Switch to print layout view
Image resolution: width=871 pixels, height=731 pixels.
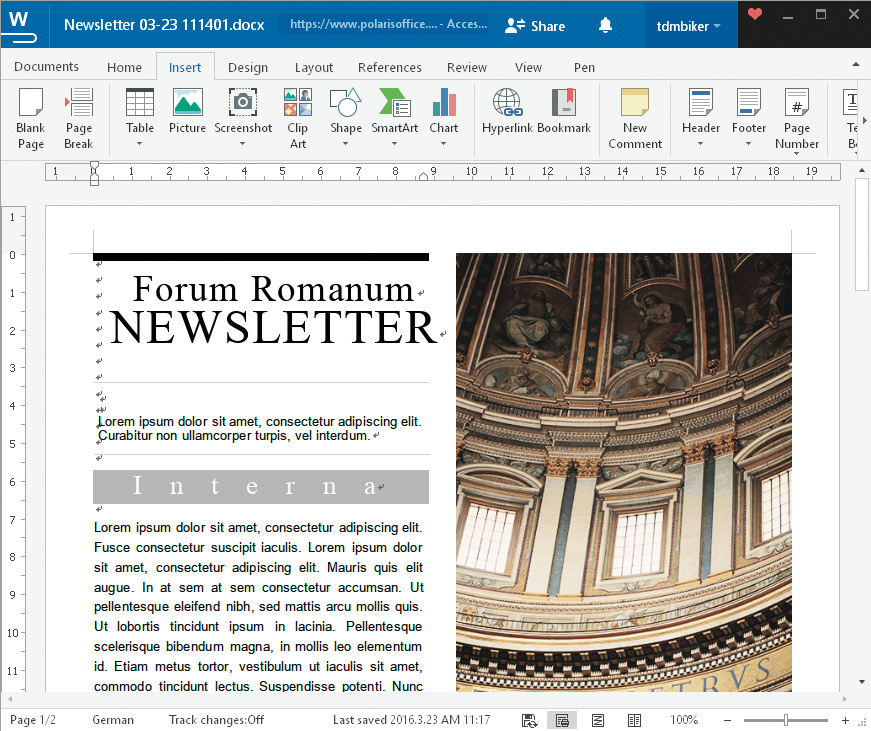click(x=562, y=720)
